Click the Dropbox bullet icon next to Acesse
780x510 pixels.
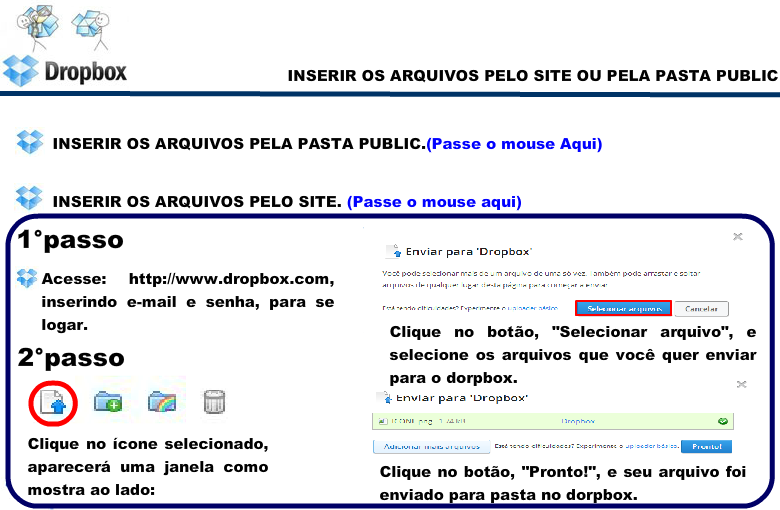tap(27, 278)
